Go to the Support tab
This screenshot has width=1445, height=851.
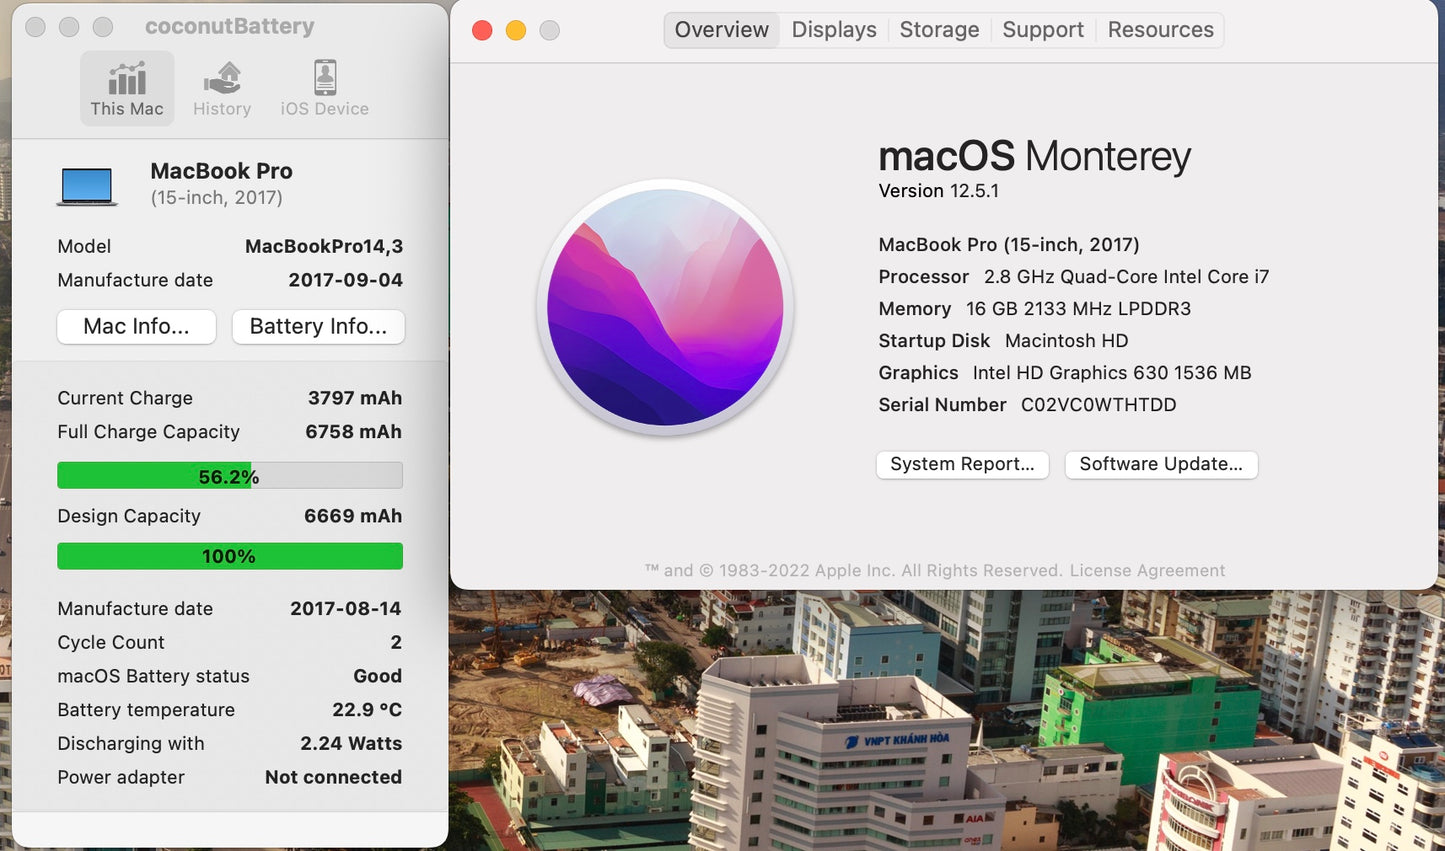click(1043, 30)
